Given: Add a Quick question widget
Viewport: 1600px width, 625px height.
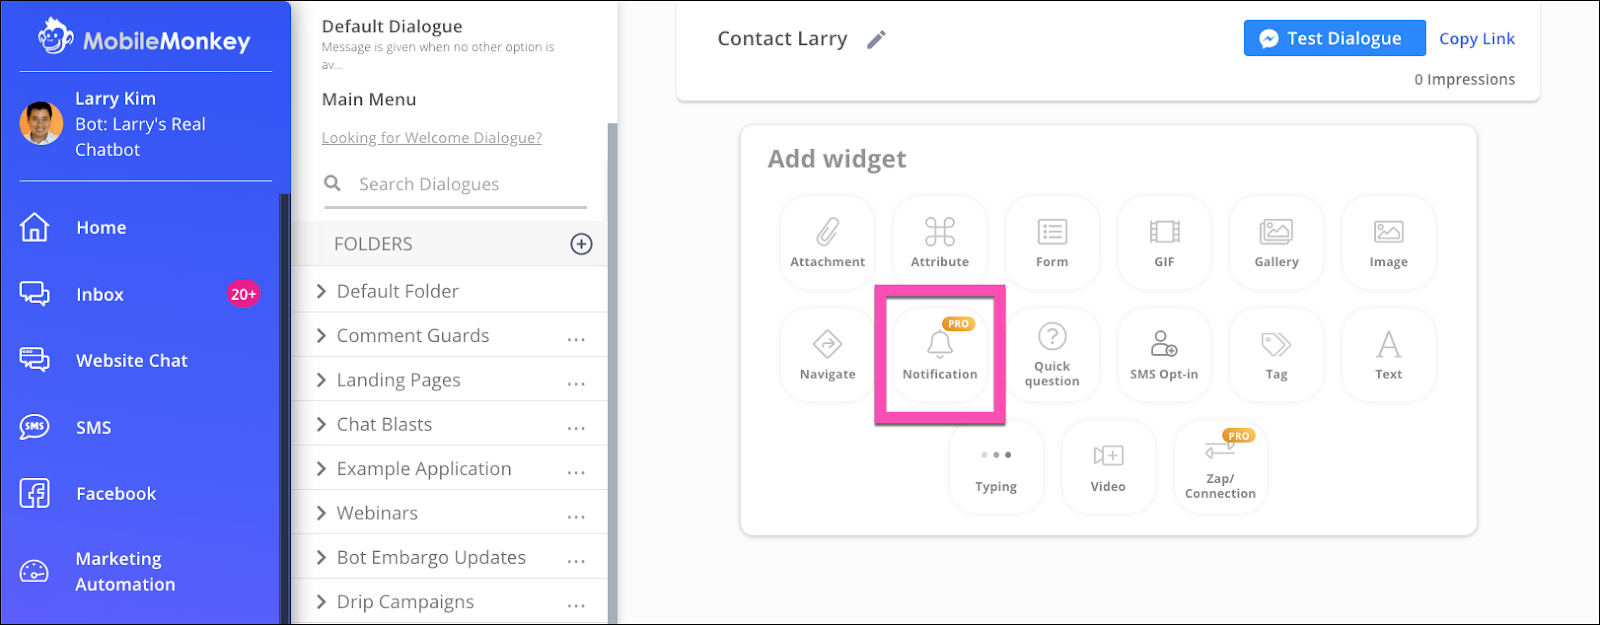Looking at the screenshot, I should (1051, 354).
